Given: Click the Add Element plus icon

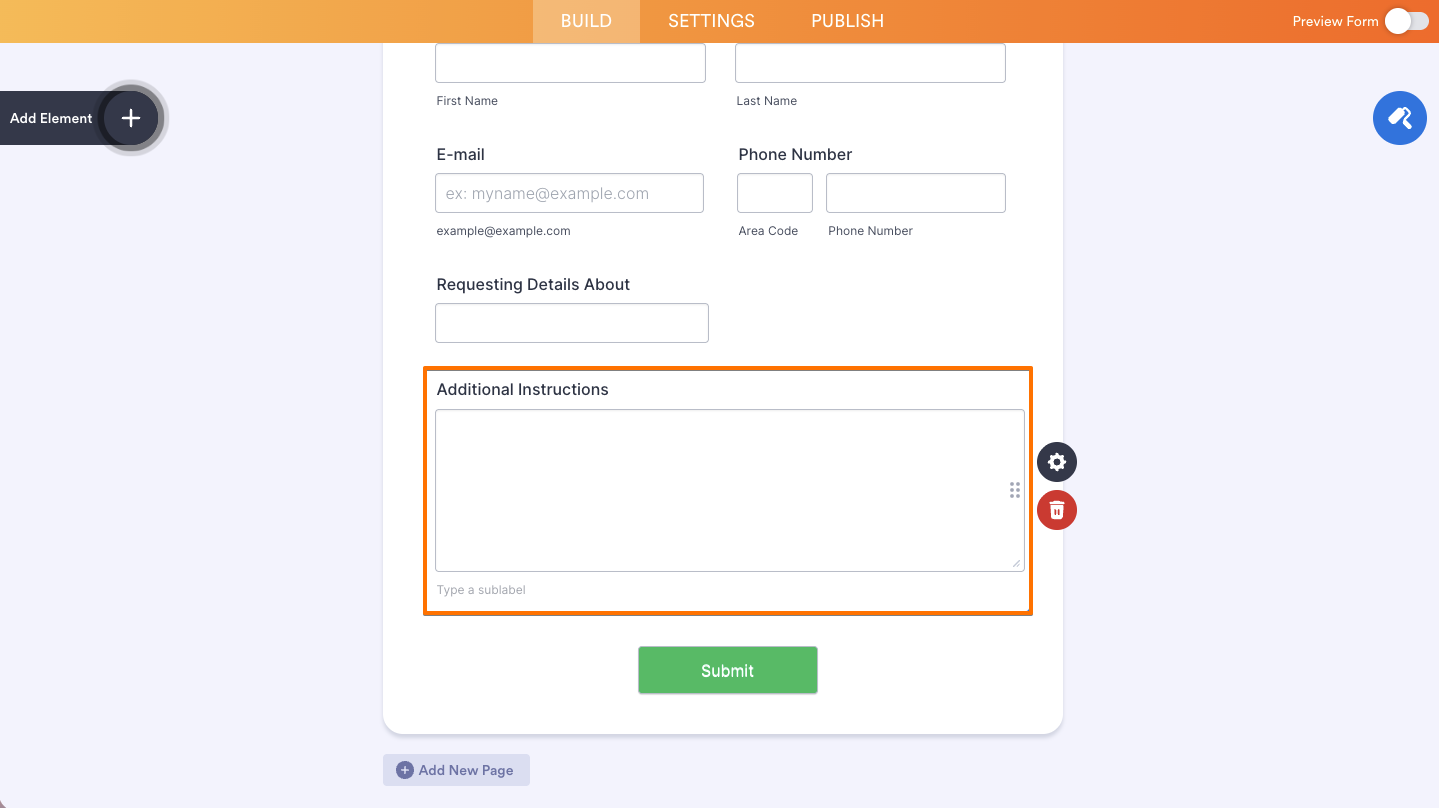Looking at the screenshot, I should click(129, 117).
